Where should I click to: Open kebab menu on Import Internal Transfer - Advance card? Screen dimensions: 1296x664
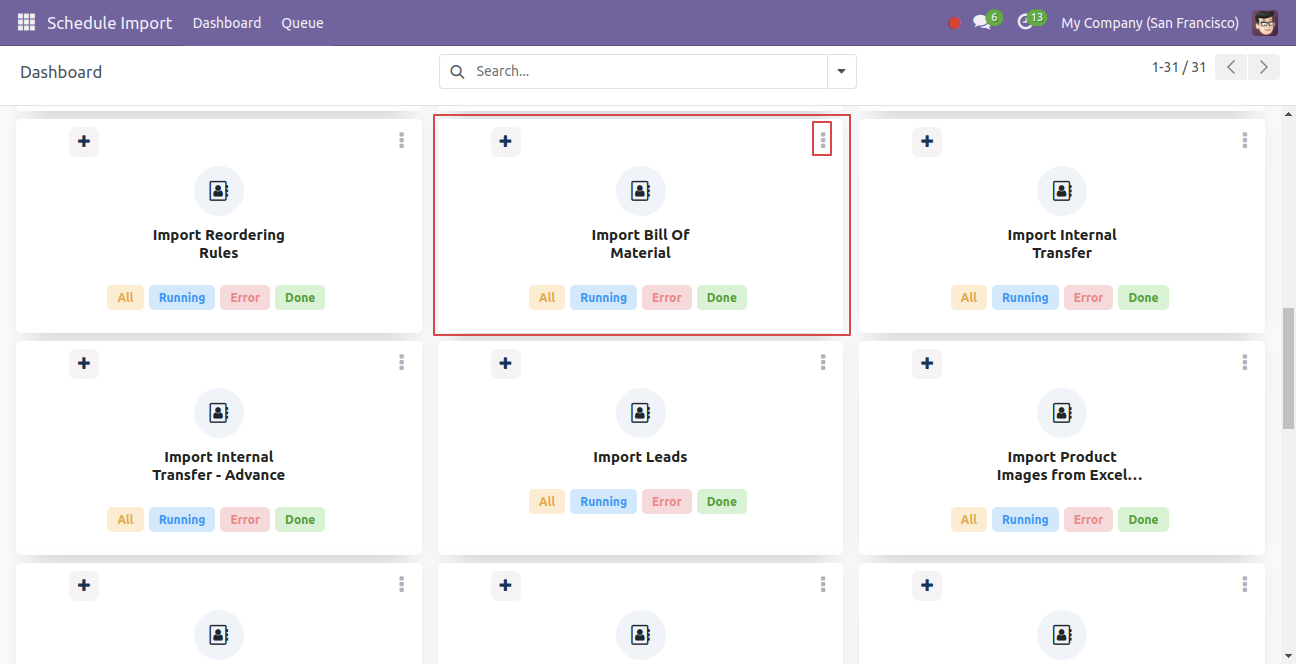[x=401, y=363]
